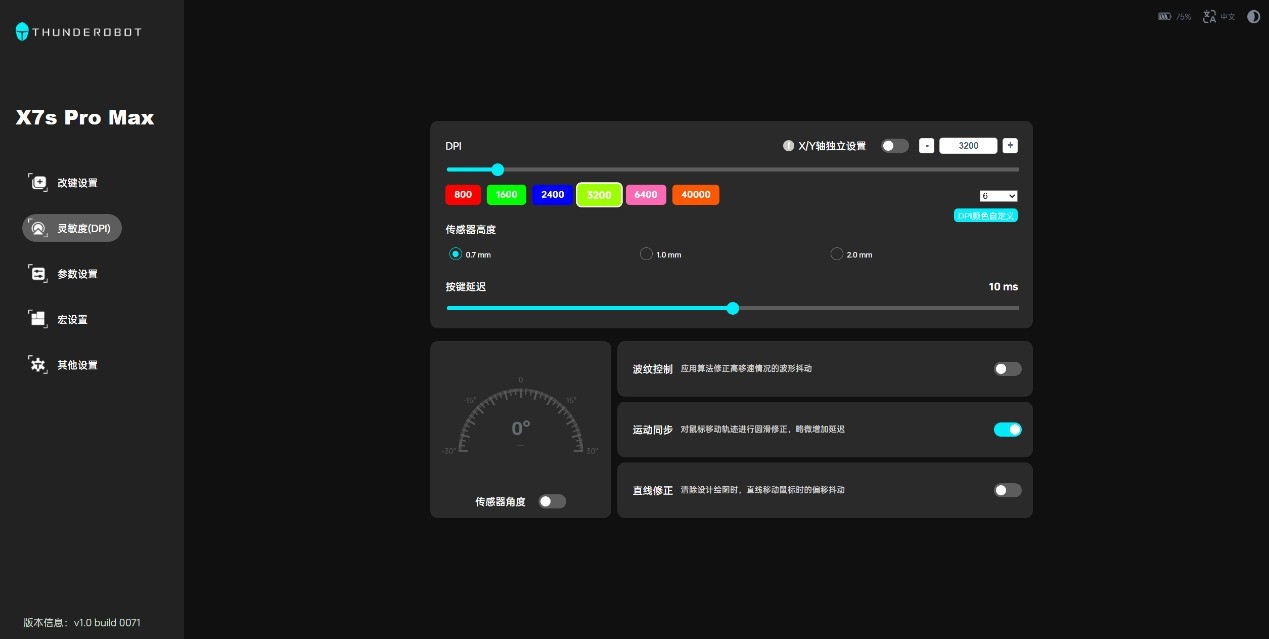Click the 波纹控制 description text

(746, 369)
